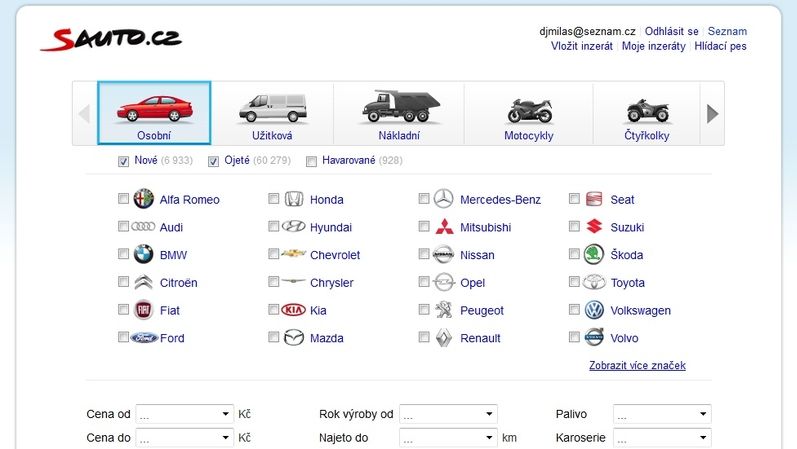Select the Čtyřkolky category tab
This screenshot has width=797, height=449.
[x=647, y=113]
